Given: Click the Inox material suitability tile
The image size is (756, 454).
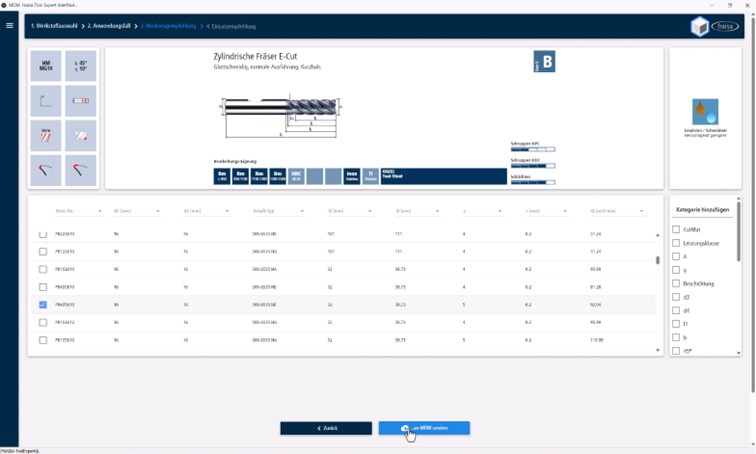Looking at the screenshot, I should (x=352, y=176).
